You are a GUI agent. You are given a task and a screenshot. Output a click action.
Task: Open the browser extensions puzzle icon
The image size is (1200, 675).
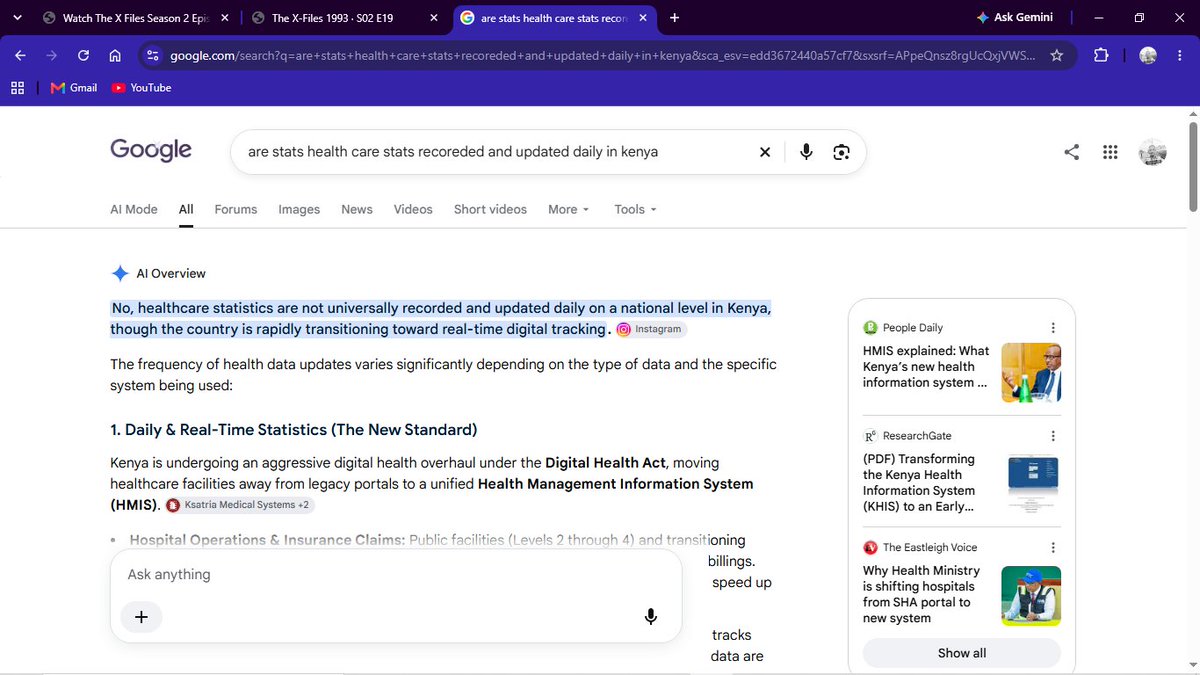[x=1101, y=56]
